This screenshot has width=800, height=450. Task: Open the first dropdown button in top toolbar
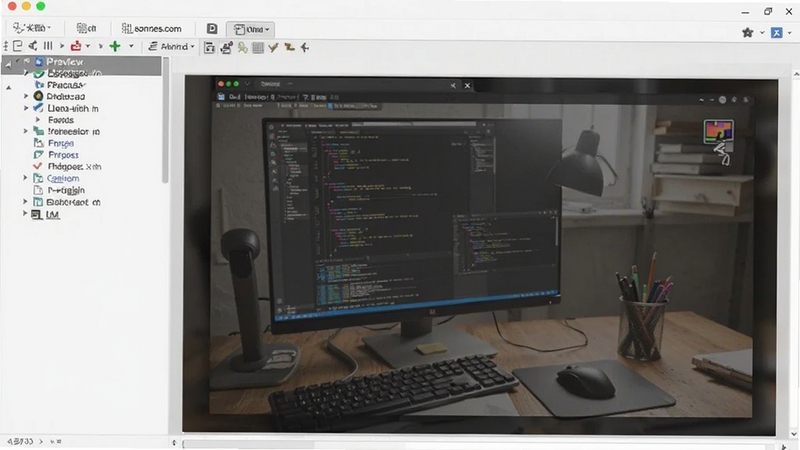pyautogui.click(x=32, y=28)
